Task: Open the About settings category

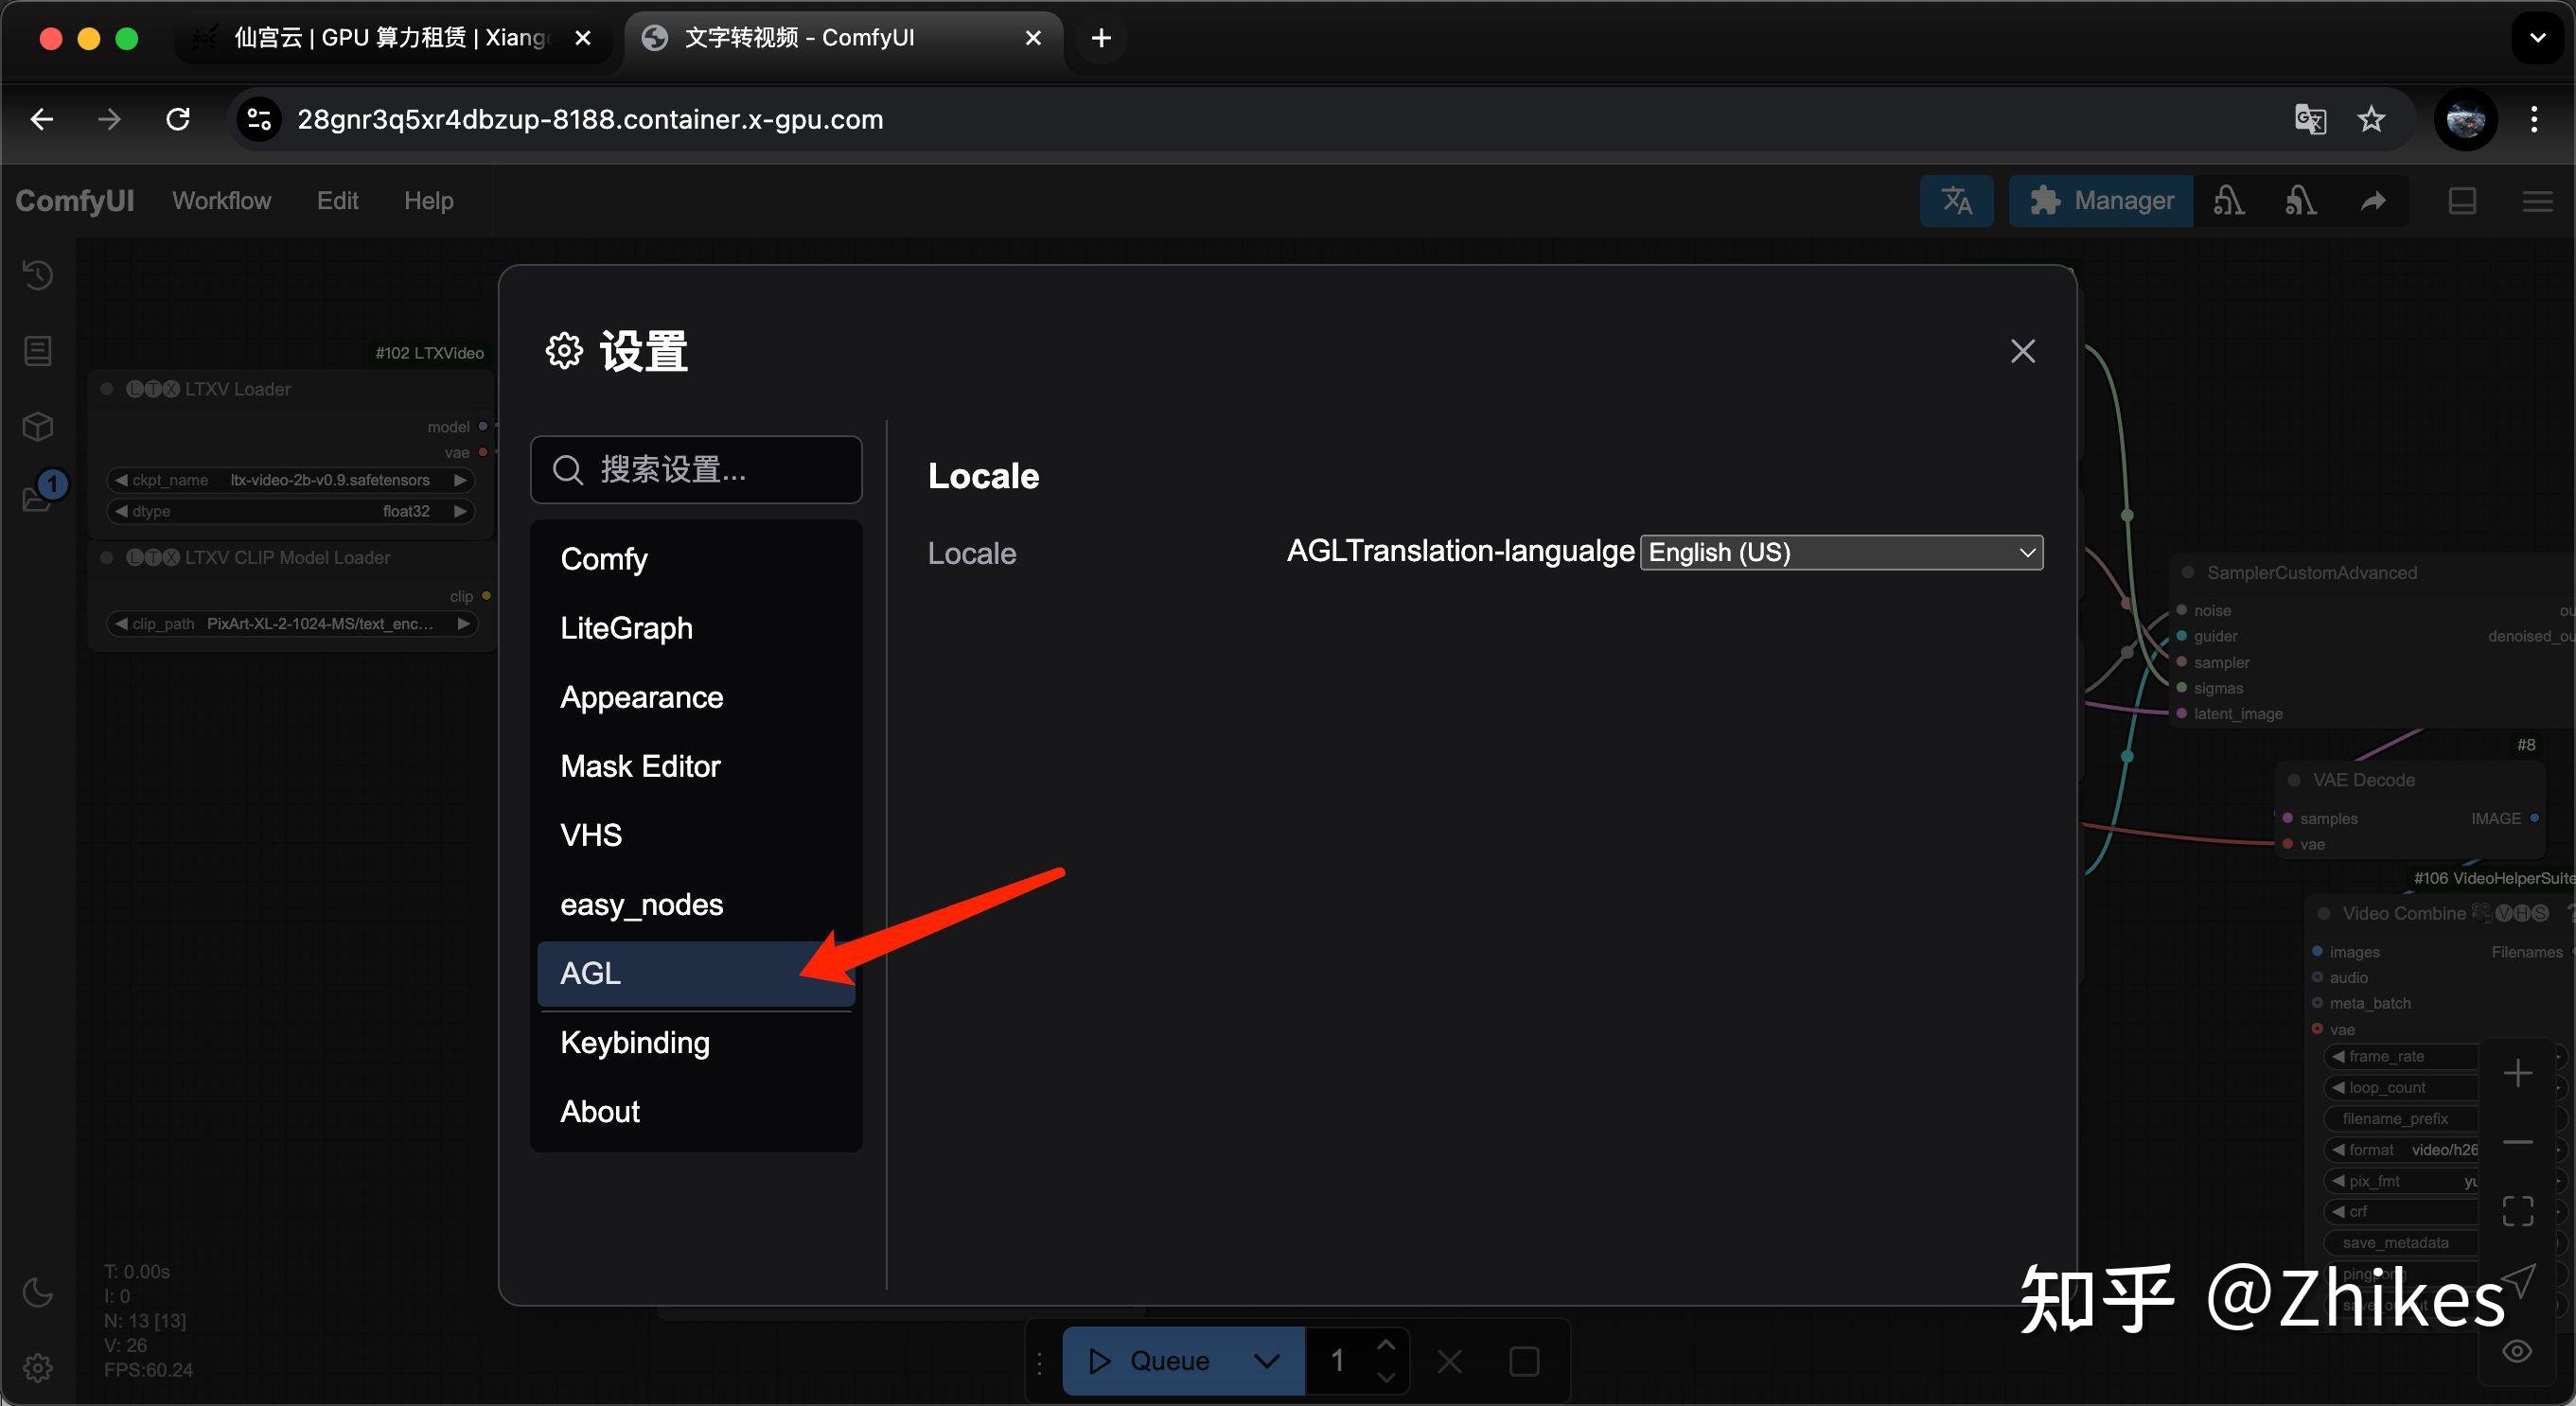Action: click(696, 1112)
